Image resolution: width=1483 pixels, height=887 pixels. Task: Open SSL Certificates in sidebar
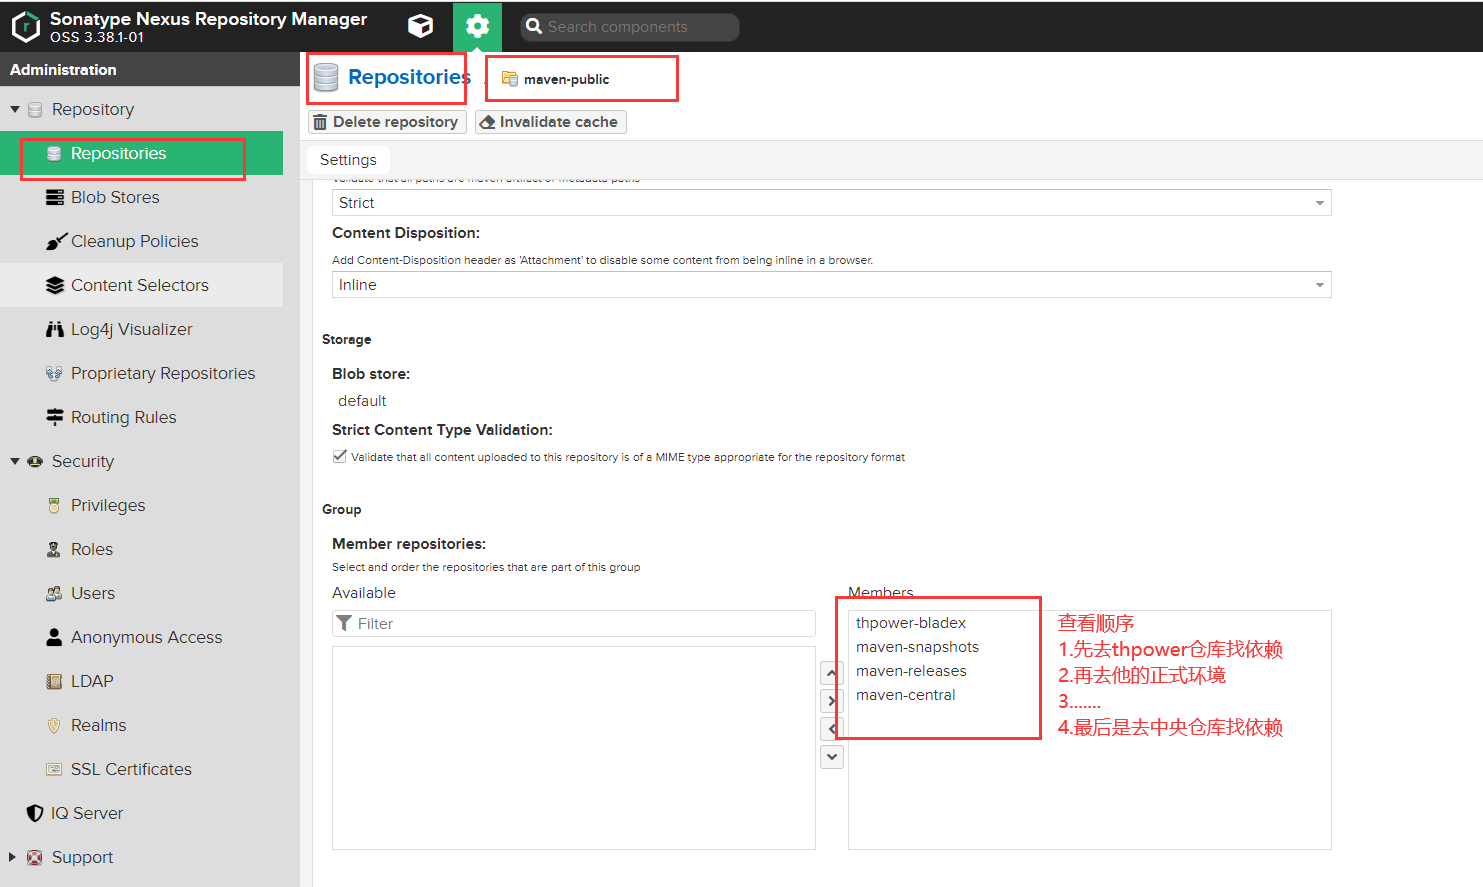tap(141, 769)
